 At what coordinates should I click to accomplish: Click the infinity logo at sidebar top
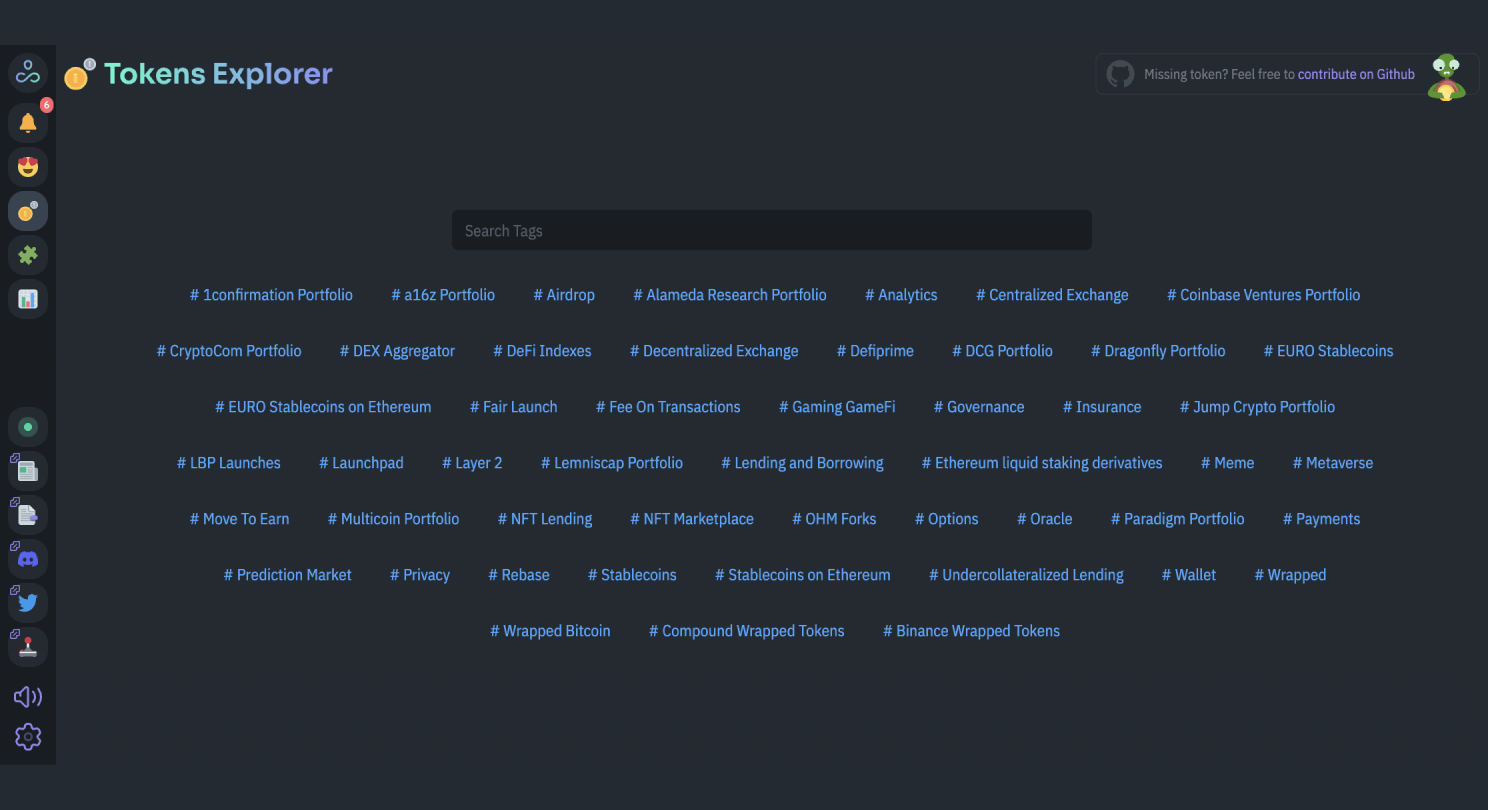click(x=28, y=73)
